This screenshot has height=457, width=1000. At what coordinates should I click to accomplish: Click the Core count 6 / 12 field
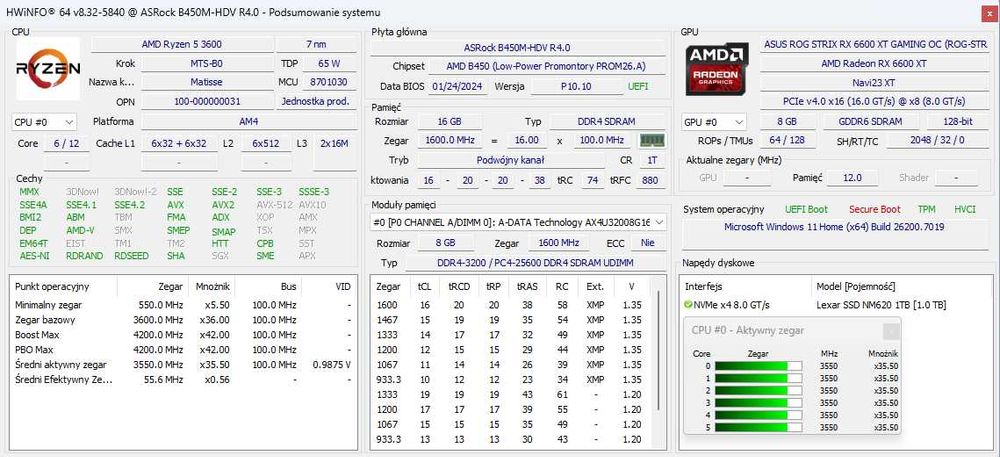pyautogui.click(x=66, y=143)
